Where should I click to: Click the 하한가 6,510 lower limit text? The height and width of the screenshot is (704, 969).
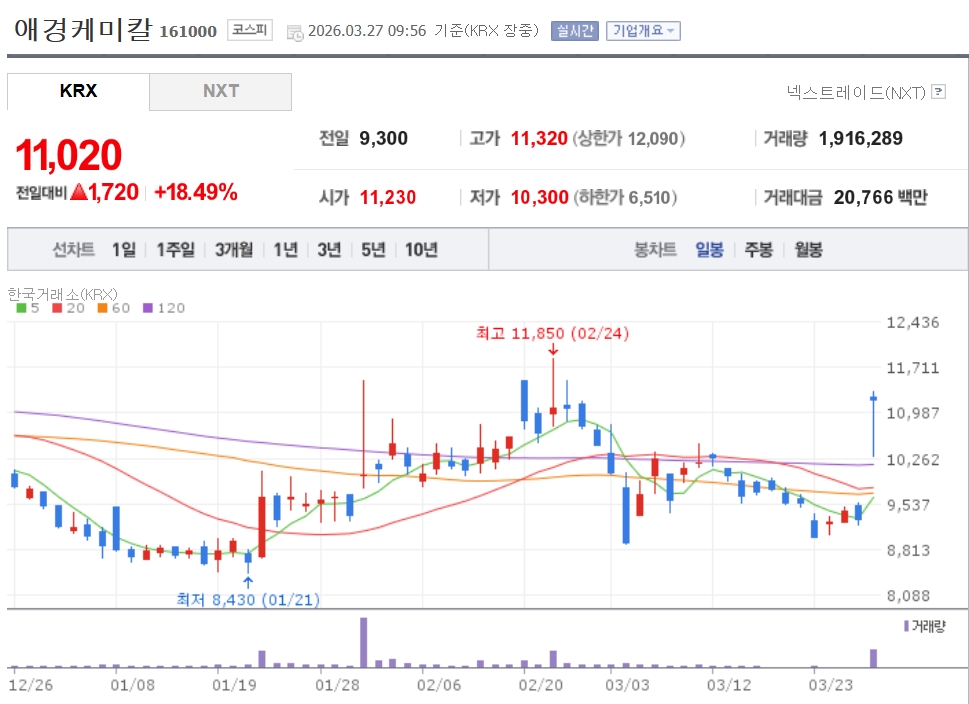625,197
